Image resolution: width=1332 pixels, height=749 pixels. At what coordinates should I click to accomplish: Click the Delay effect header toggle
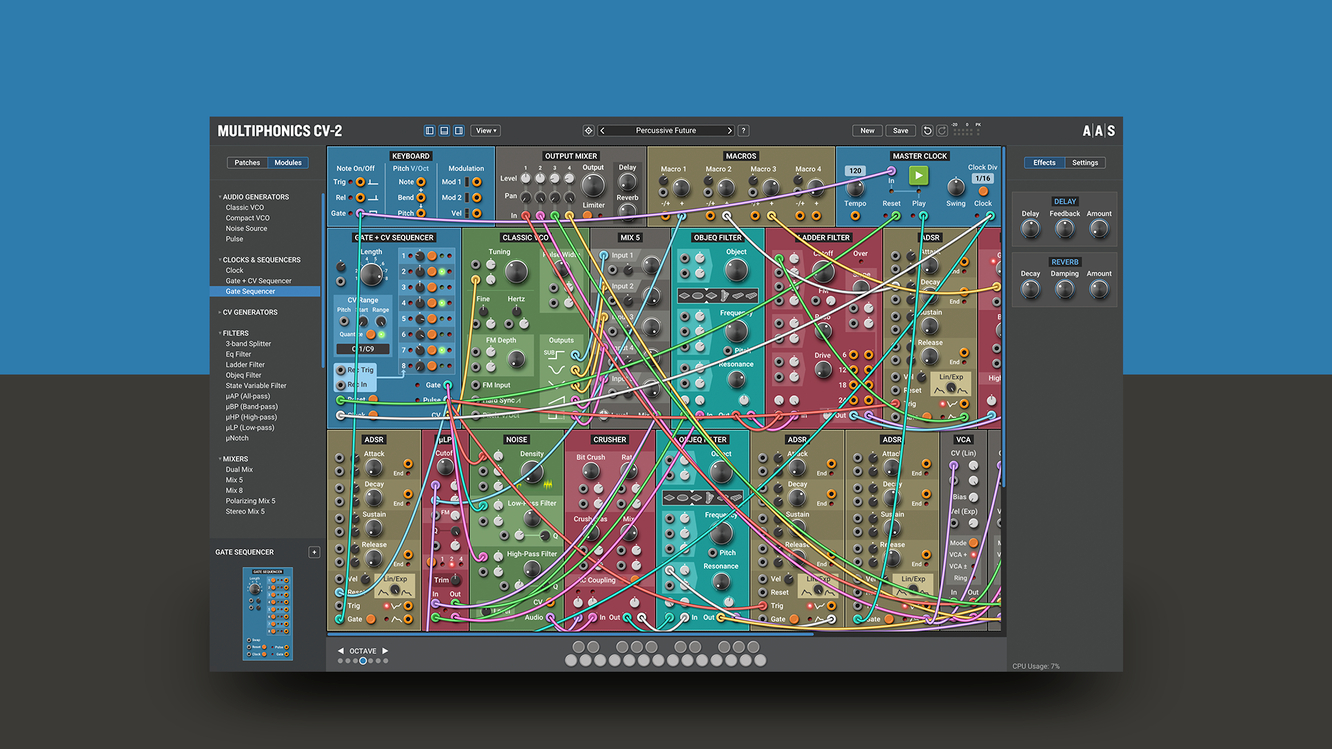1065,201
